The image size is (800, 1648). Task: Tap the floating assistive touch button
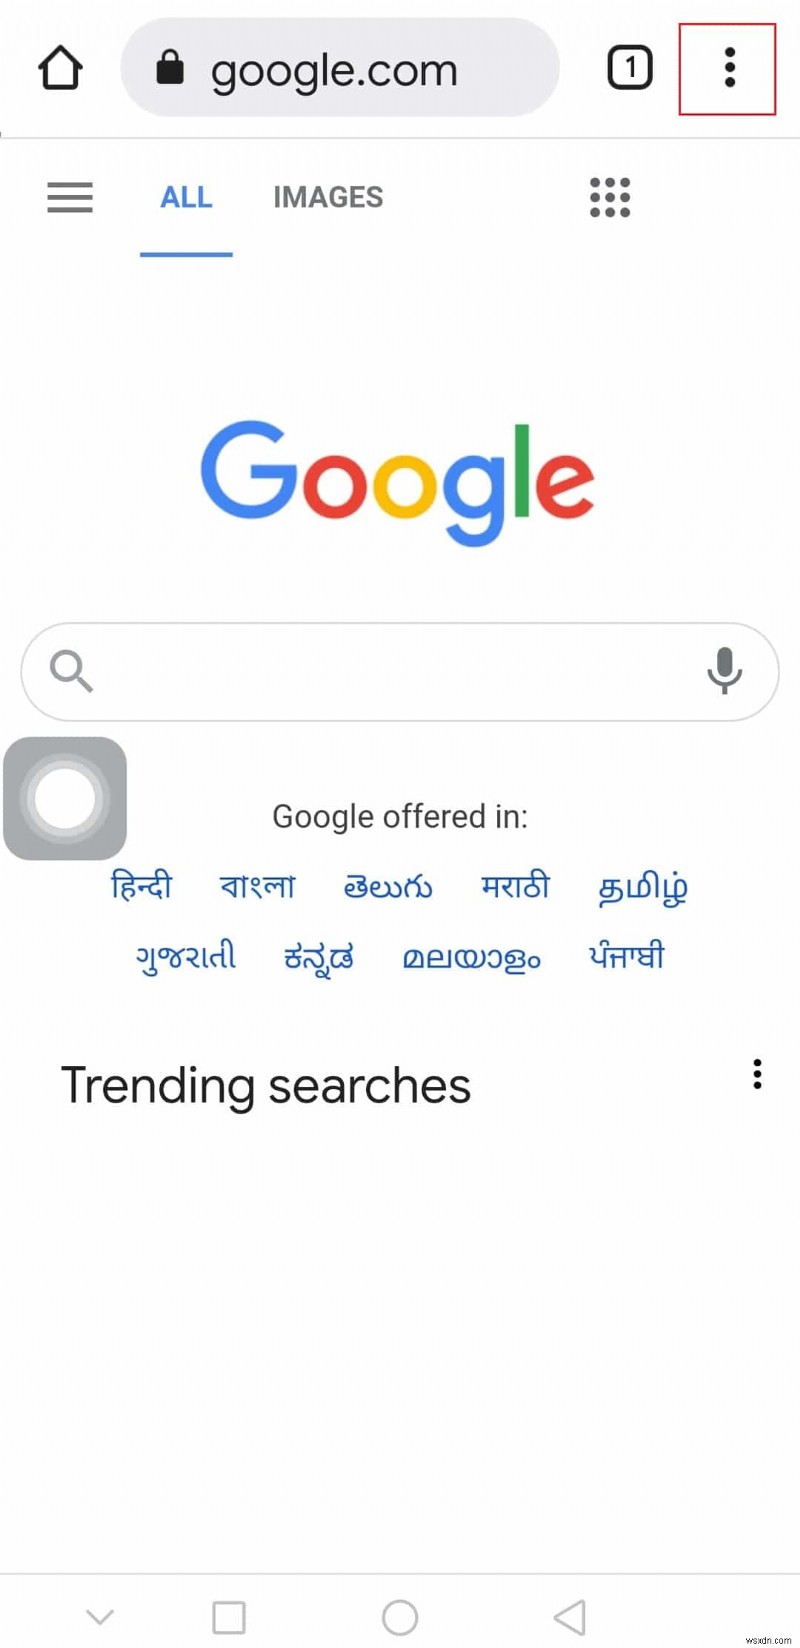[x=65, y=798]
